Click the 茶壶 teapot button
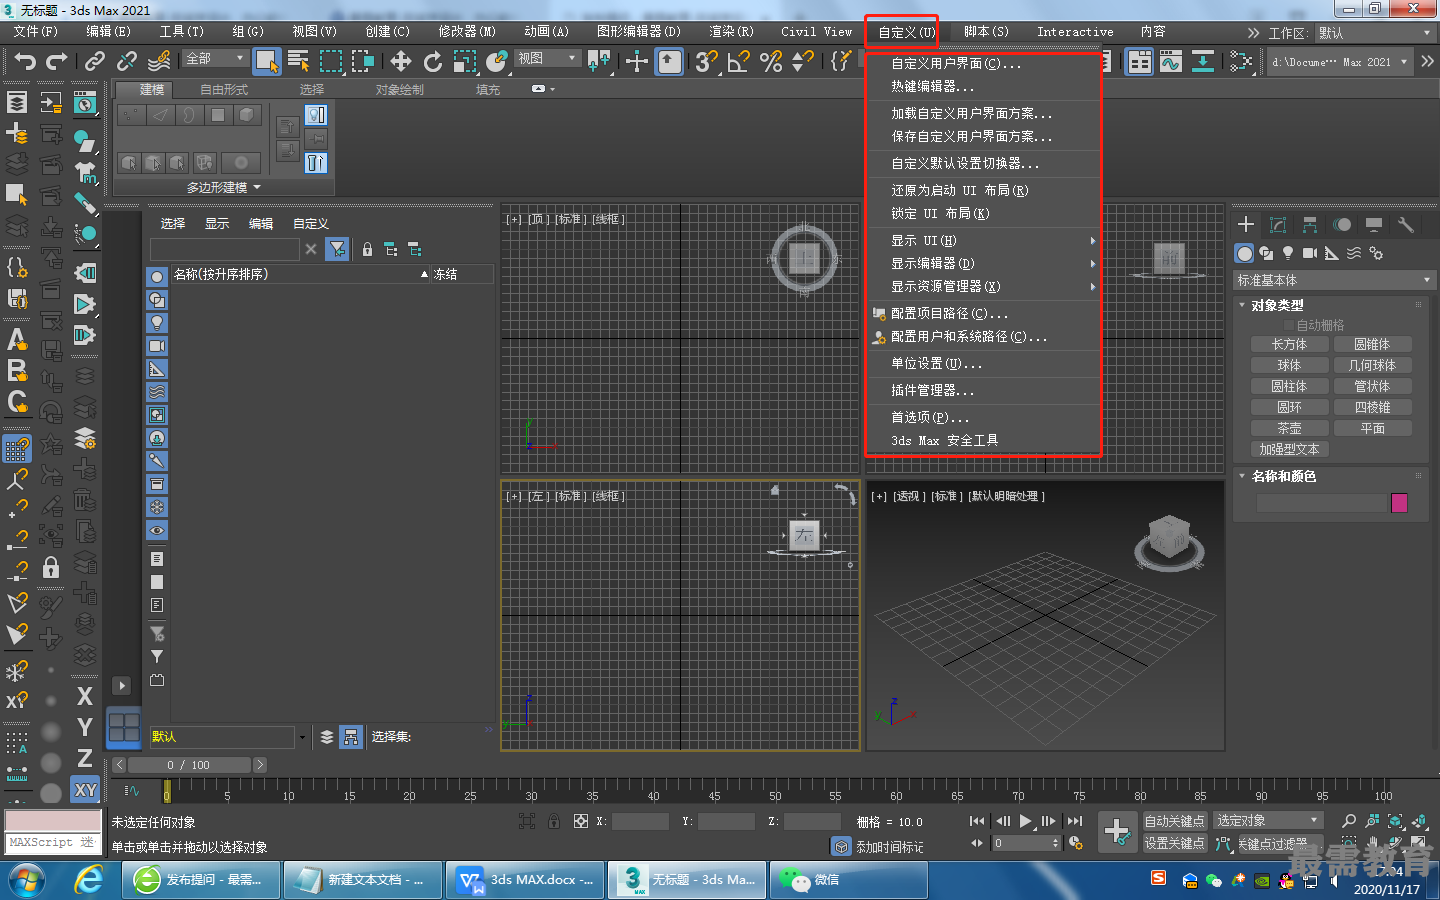Viewport: 1440px width, 900px height. click(1289, 428)
